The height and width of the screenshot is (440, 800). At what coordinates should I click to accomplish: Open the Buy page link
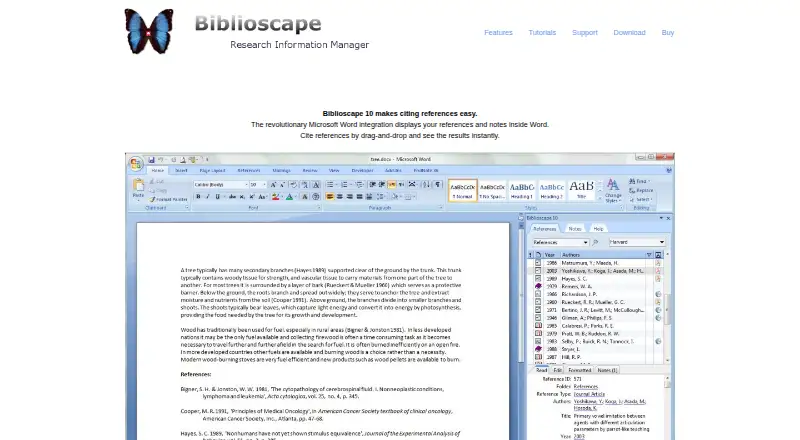point(667,32)
